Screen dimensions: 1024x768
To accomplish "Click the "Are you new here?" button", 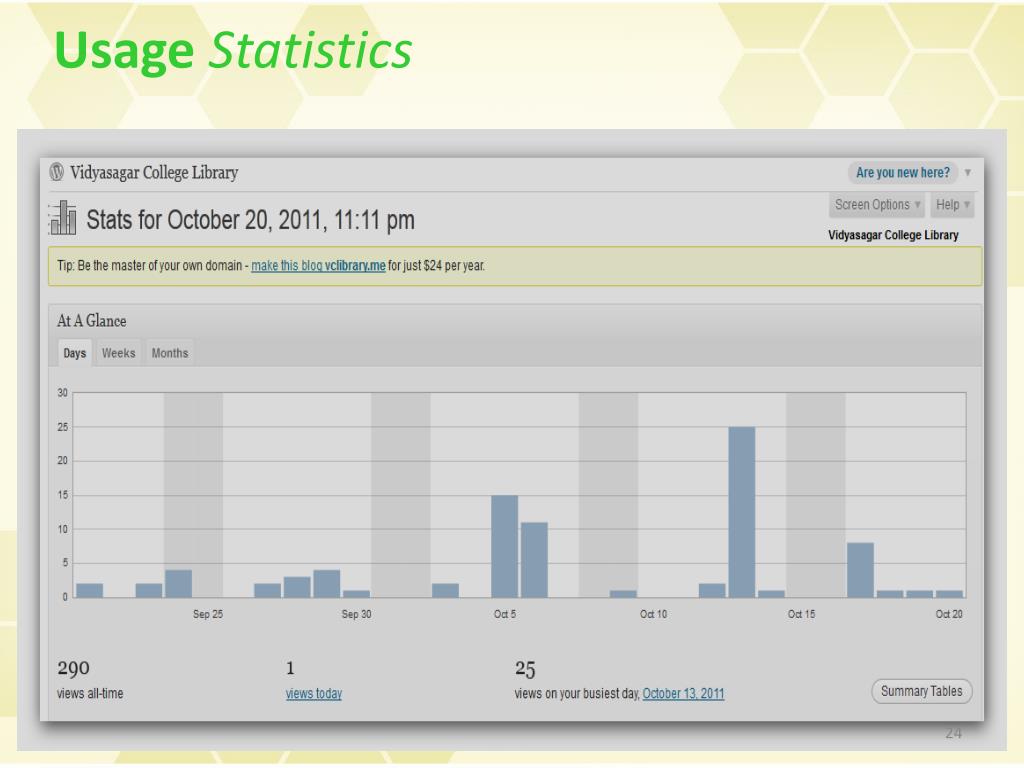I will coord(903,172).
